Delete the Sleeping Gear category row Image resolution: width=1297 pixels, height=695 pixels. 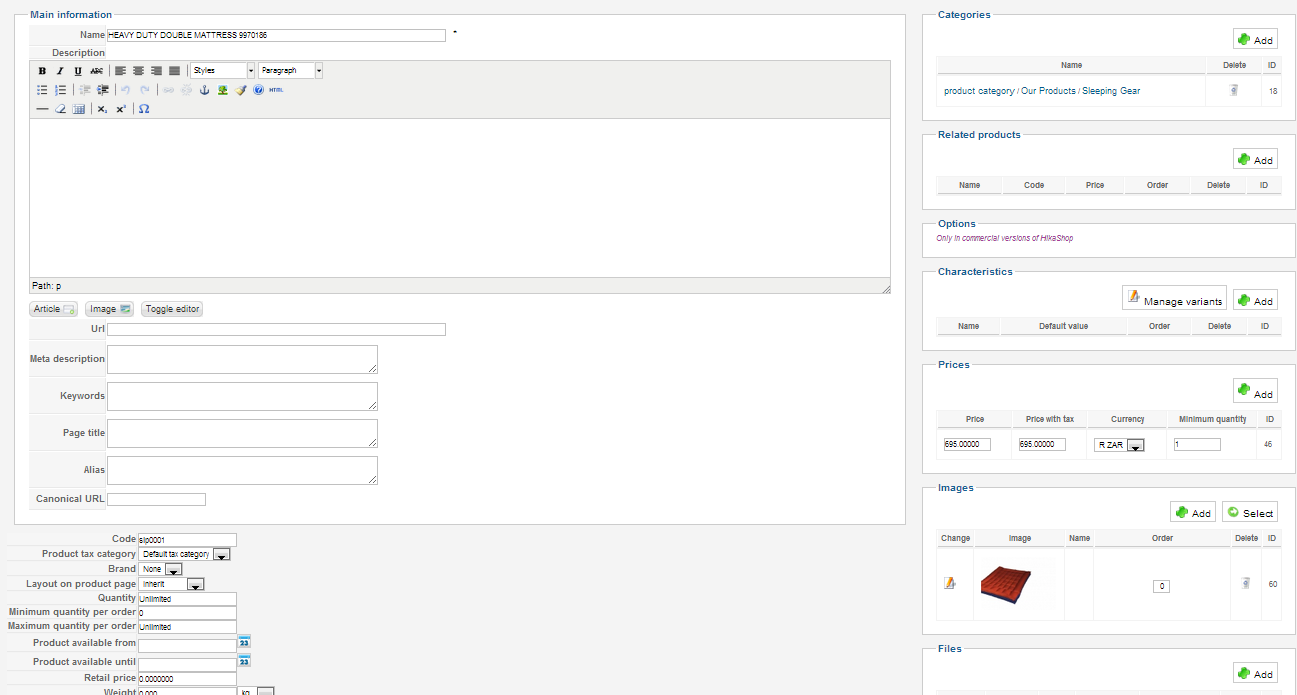pos(1234,90)
